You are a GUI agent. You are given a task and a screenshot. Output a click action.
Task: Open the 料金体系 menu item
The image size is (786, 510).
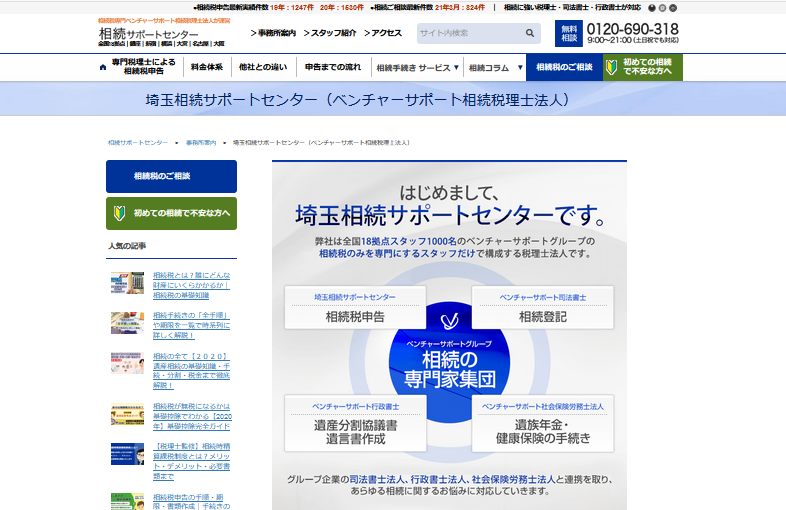[x=207, y=67]
